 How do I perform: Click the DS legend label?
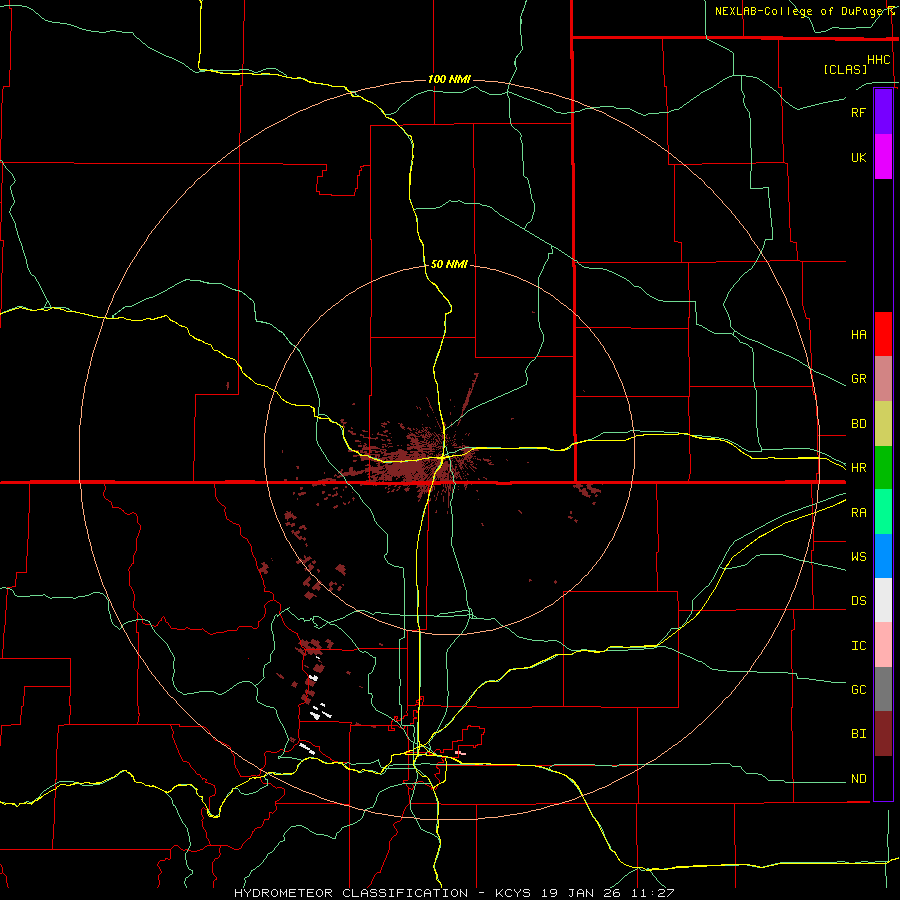858,601
